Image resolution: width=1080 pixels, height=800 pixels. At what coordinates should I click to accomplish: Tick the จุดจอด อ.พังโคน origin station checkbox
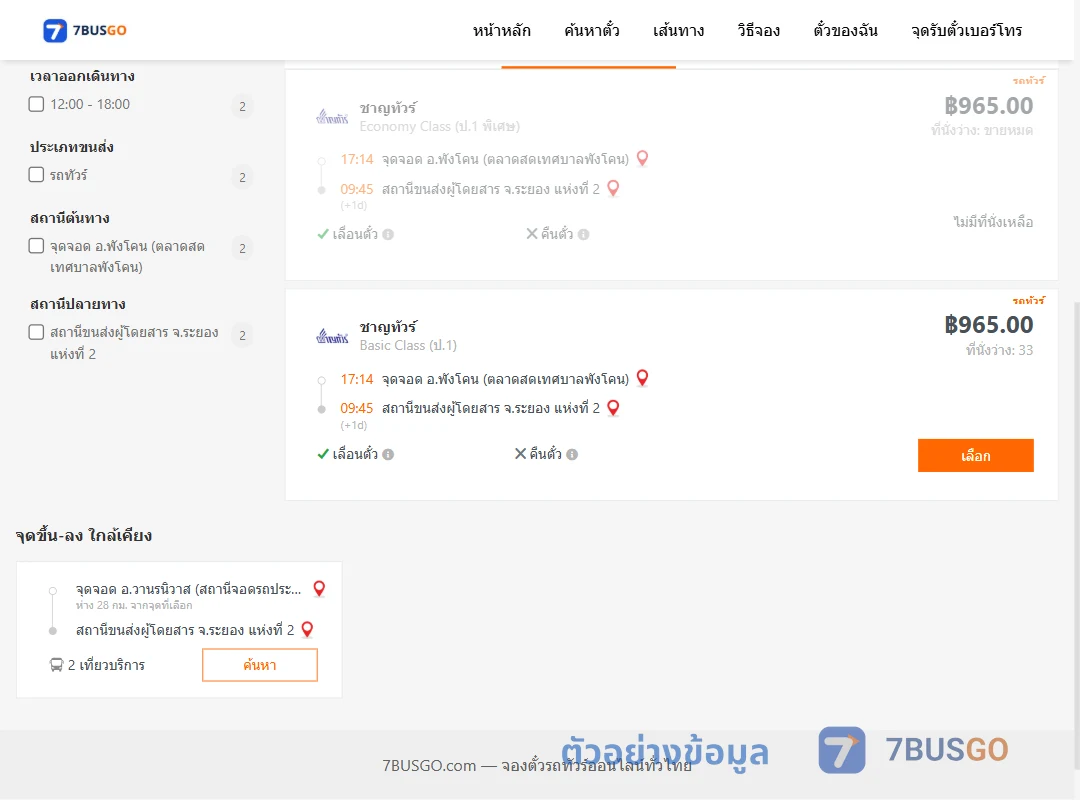click(37, 246)
